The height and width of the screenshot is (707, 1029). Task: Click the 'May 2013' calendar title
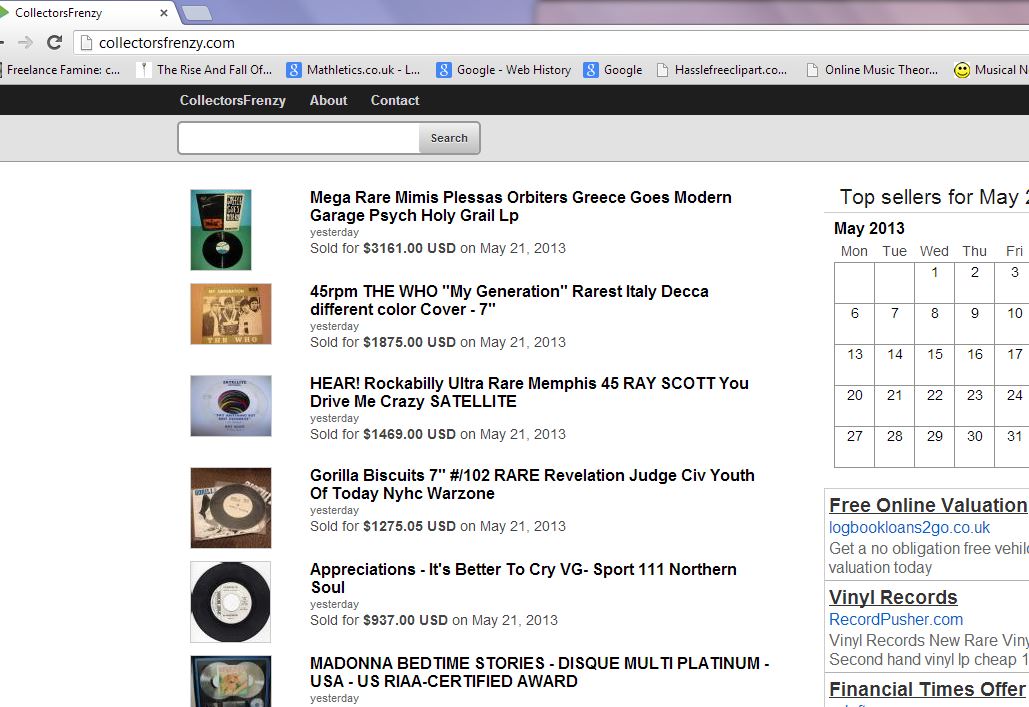pos(869,228)
